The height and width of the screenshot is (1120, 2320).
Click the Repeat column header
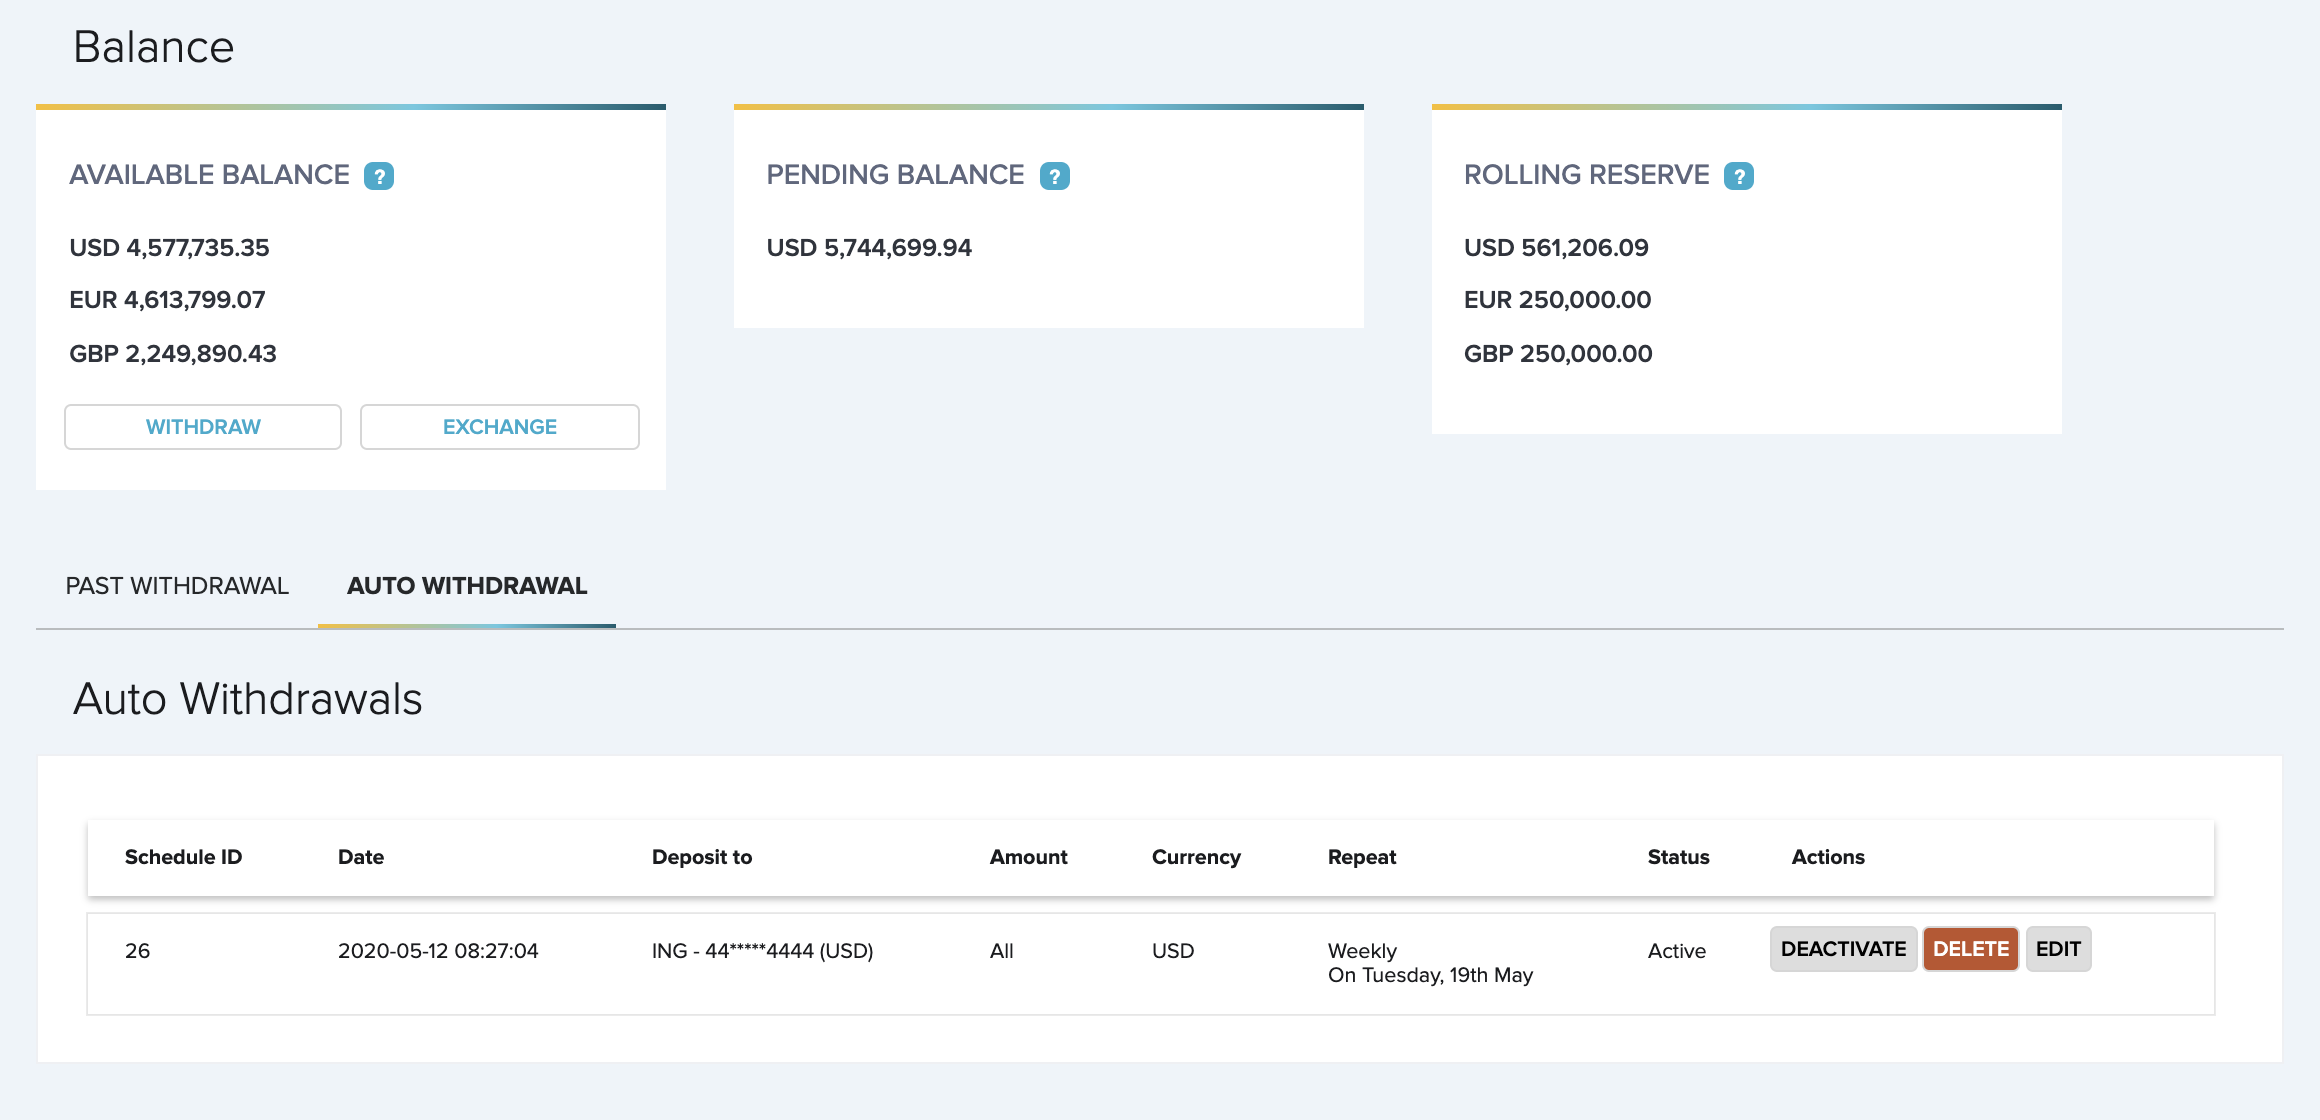1362,857
